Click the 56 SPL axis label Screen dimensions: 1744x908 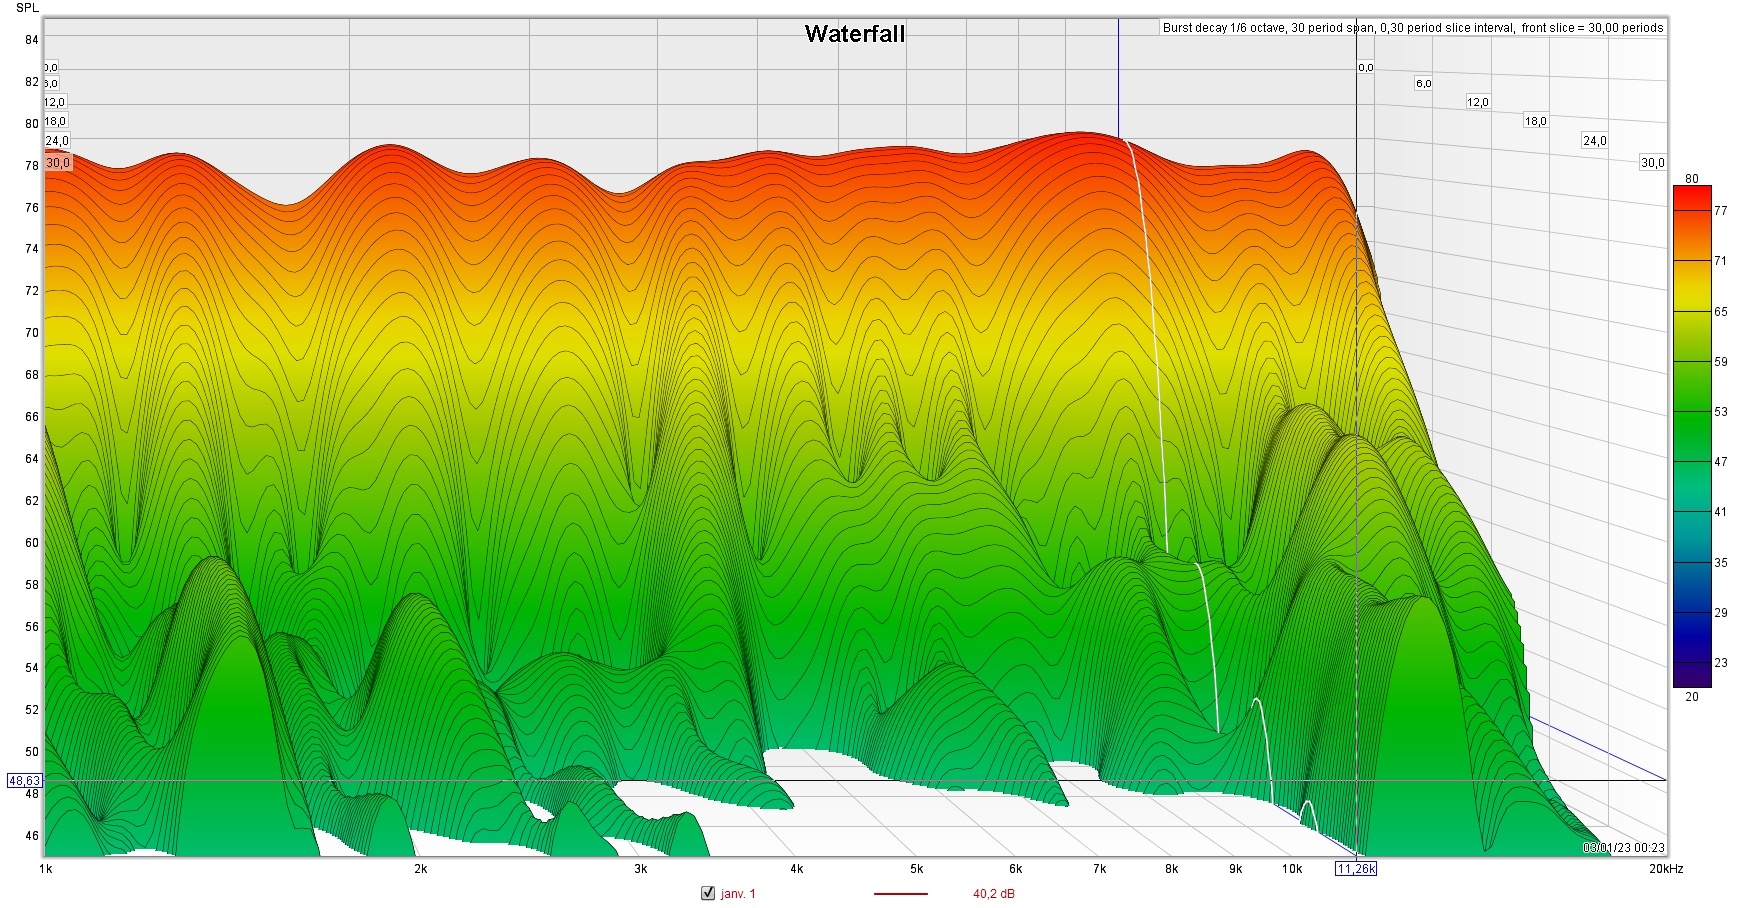tap(32, 627)
